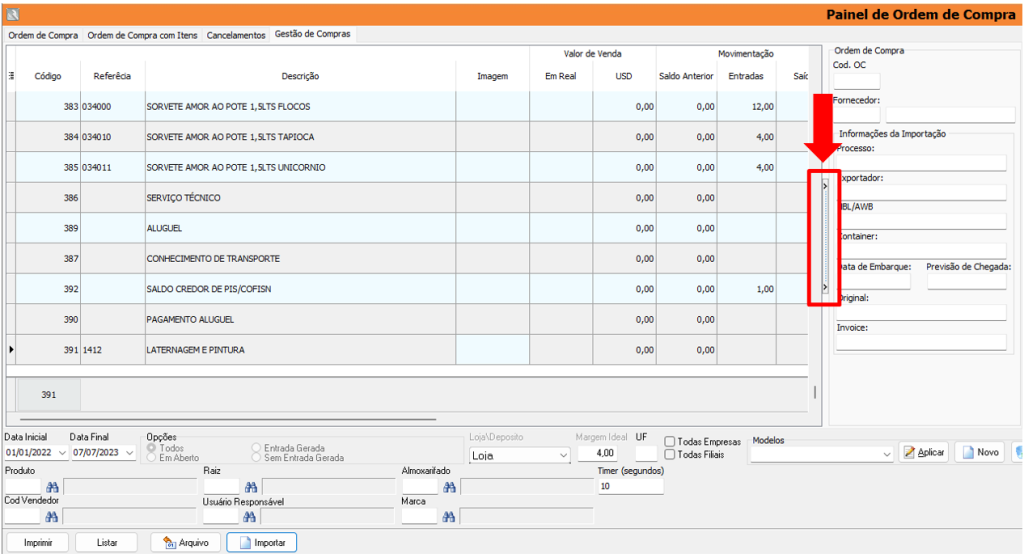The image size is (1024, 558).
Task: Click the Novo model button
Action: pos(981,452)
